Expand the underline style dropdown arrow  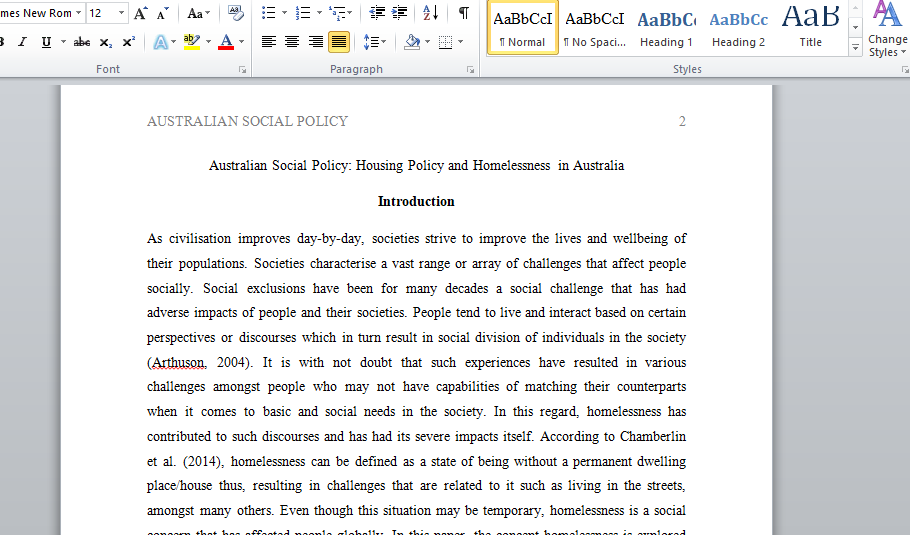pyautogui.click(x=63, y=42)
